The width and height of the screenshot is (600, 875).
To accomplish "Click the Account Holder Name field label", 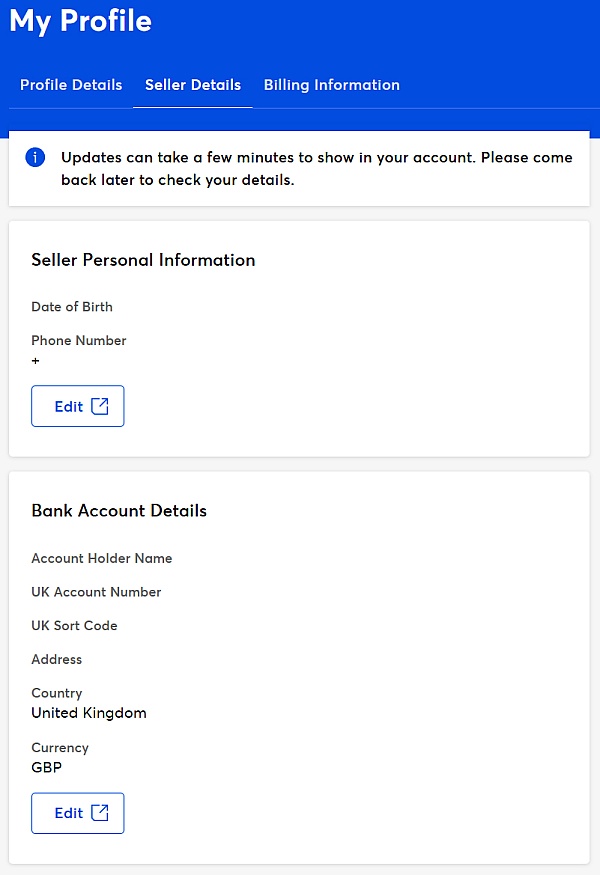I will click(x=102, y=558).
